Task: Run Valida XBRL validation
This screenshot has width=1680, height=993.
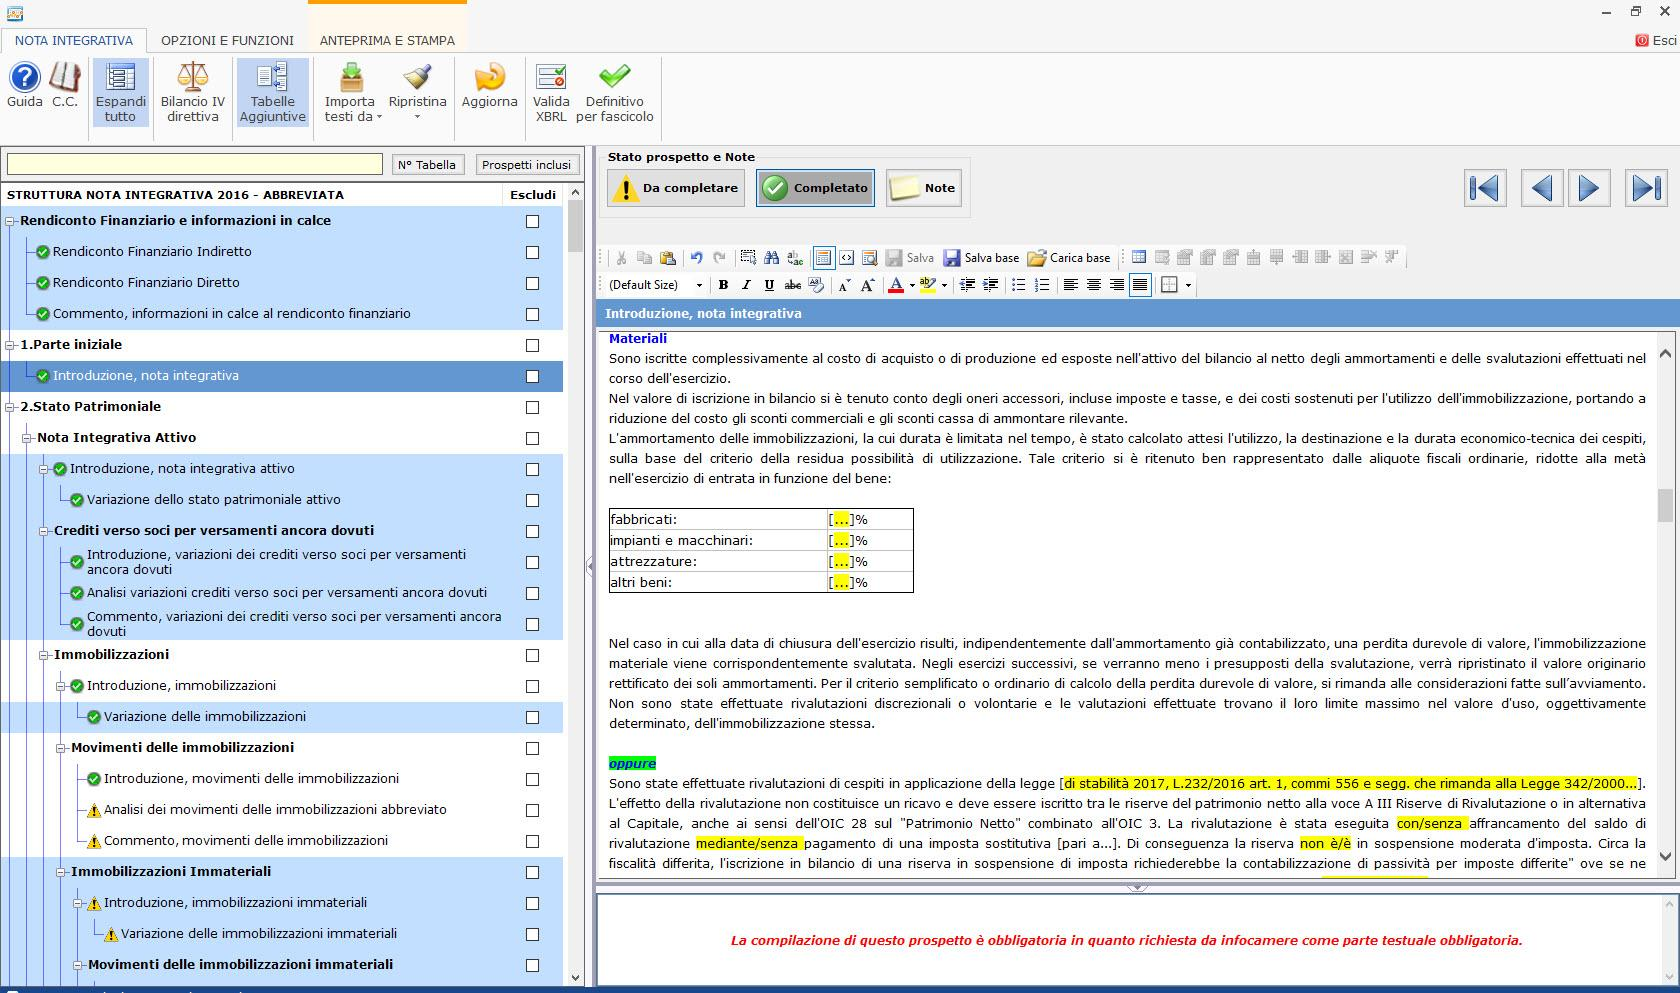Action: tap(551, 91)
